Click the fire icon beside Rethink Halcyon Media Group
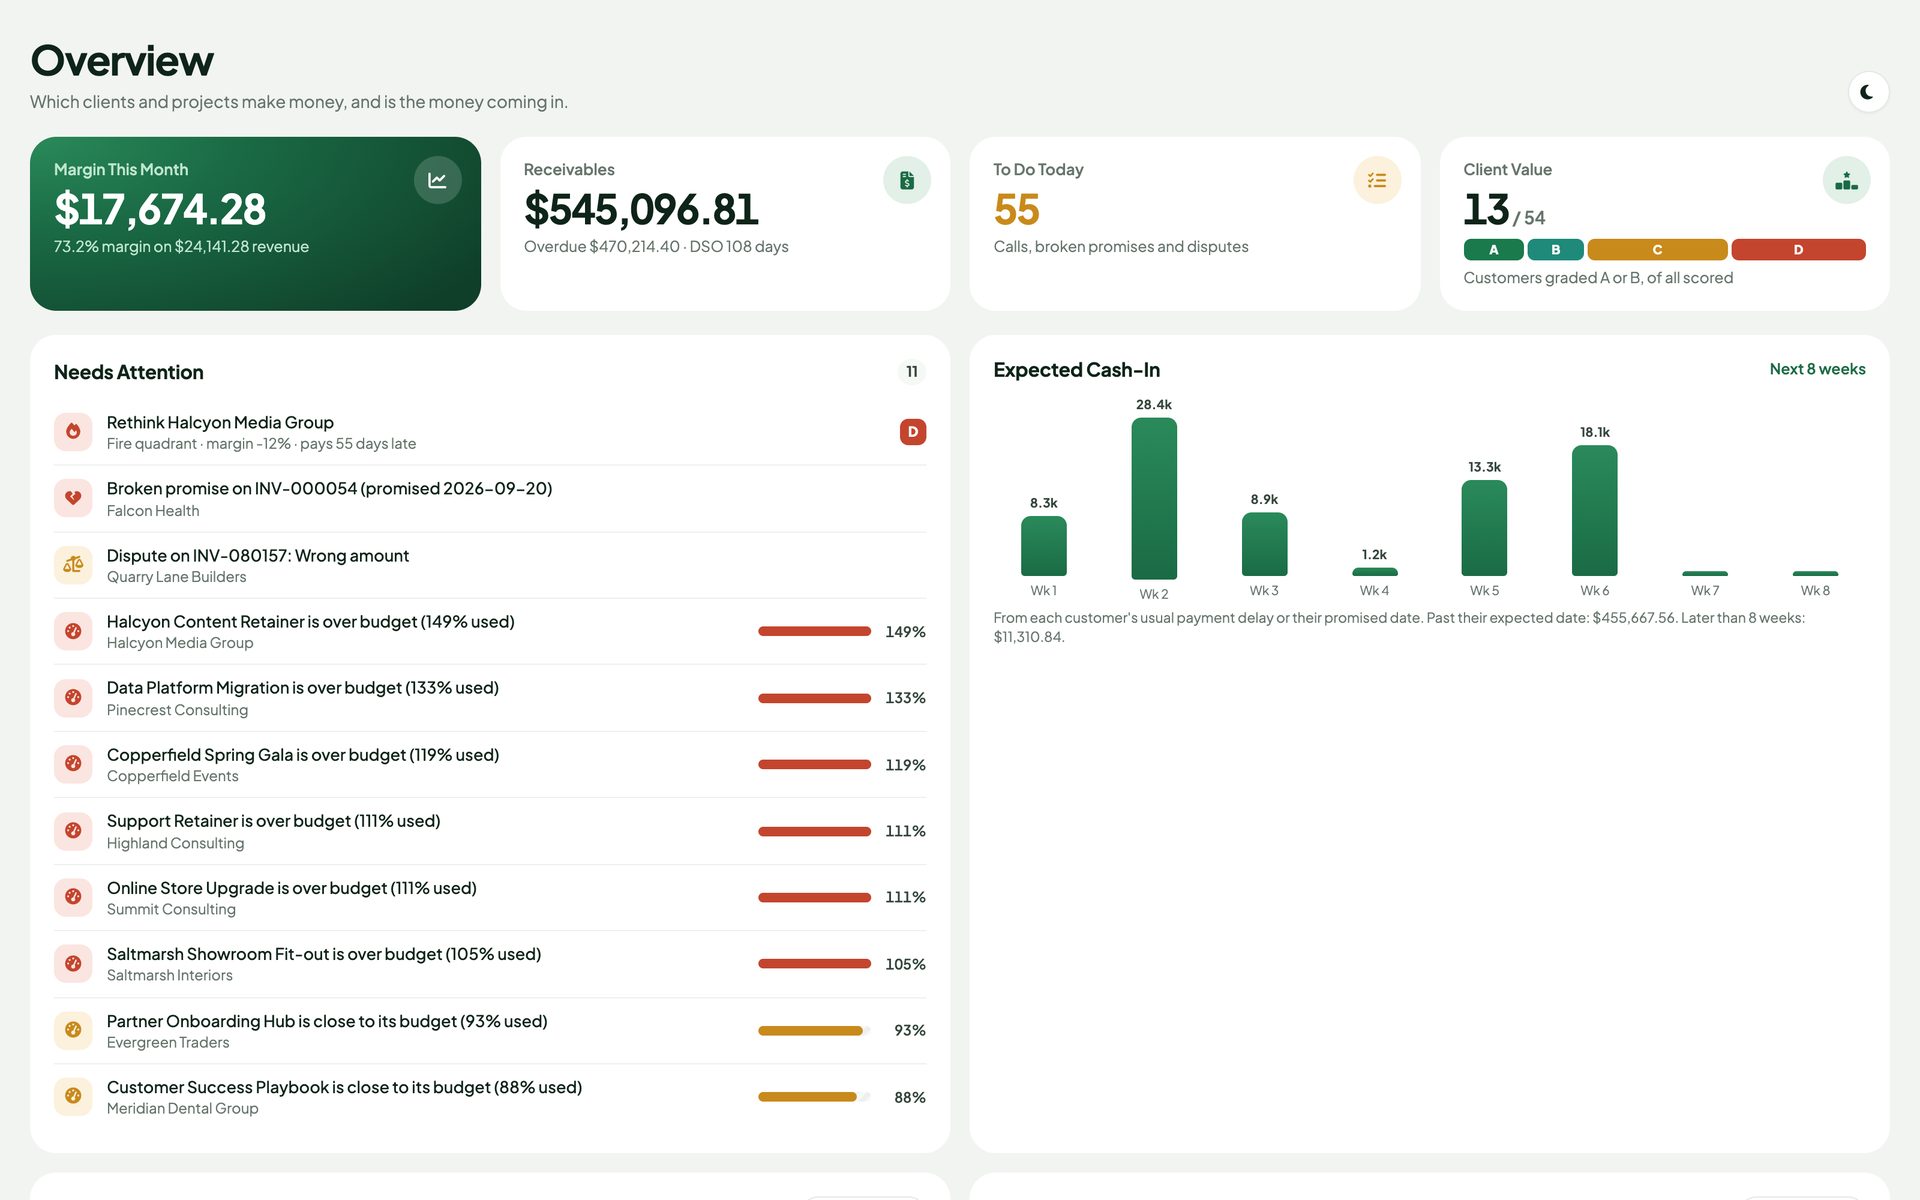Screen dimensions: 1920x1200 [x=73, y=432]
